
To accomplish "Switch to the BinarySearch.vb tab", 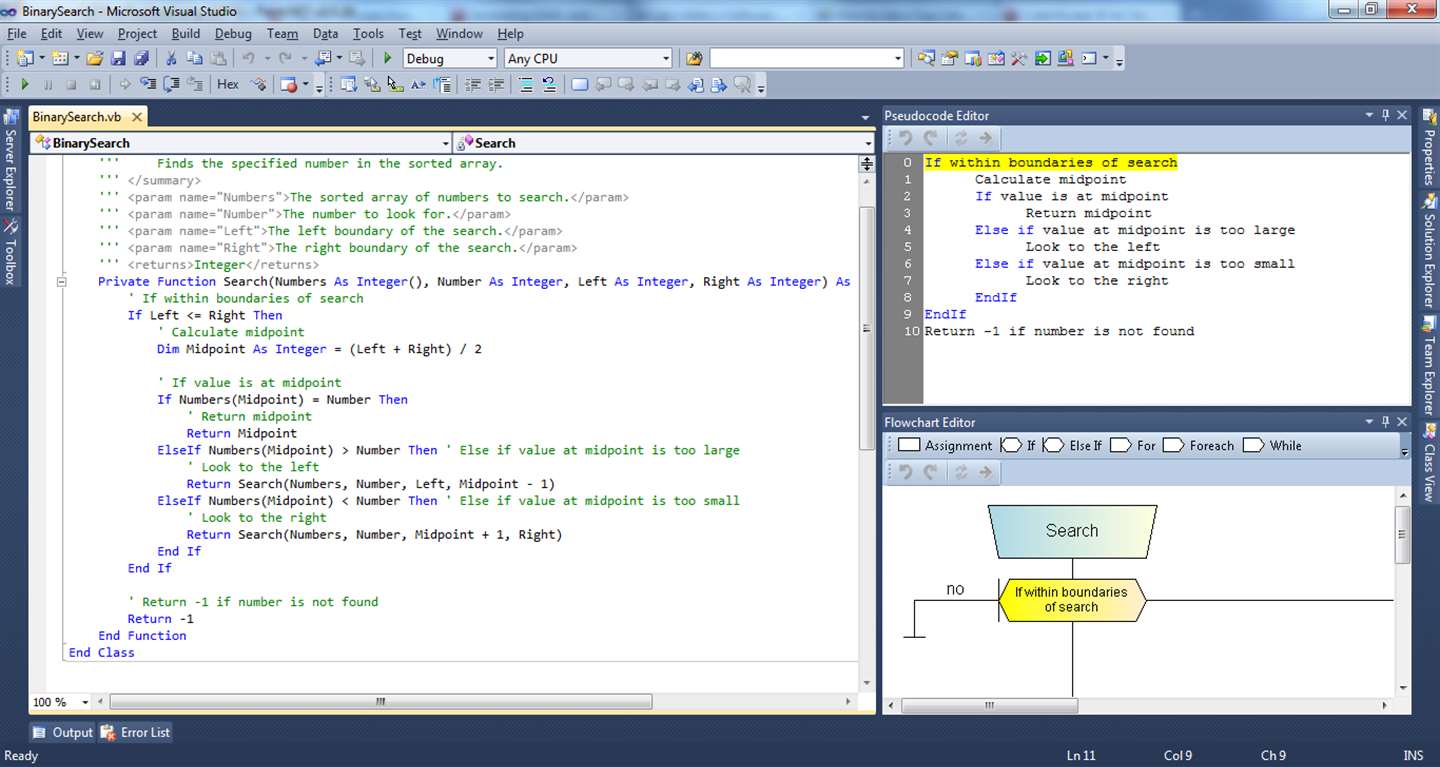I will pos(77,117).
